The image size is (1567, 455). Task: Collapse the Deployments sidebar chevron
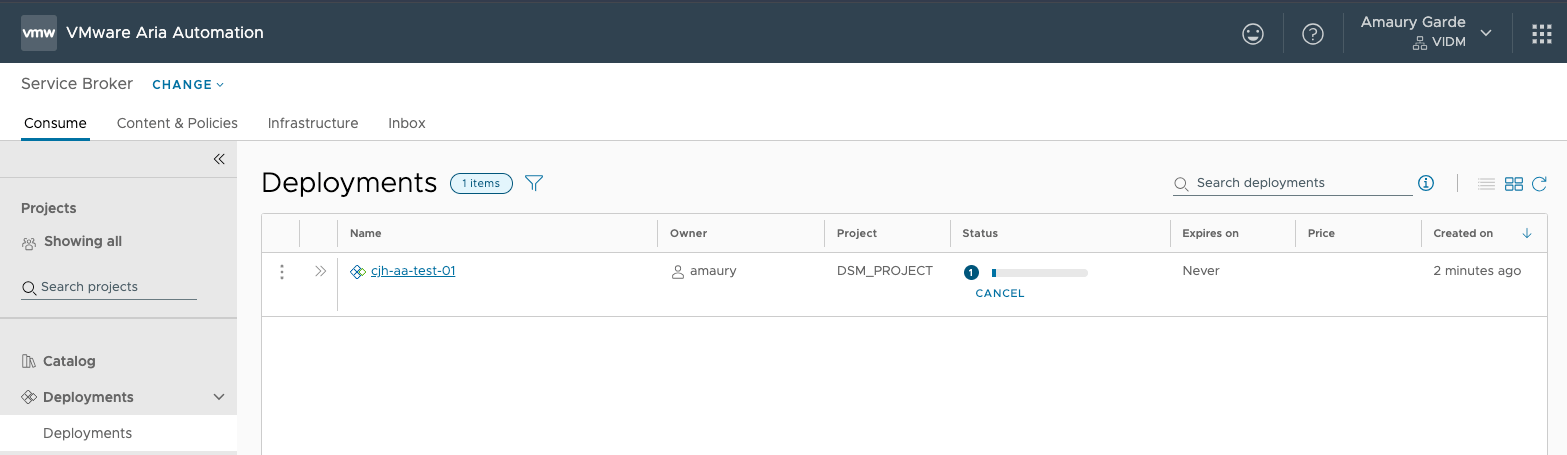pos(219,397)
